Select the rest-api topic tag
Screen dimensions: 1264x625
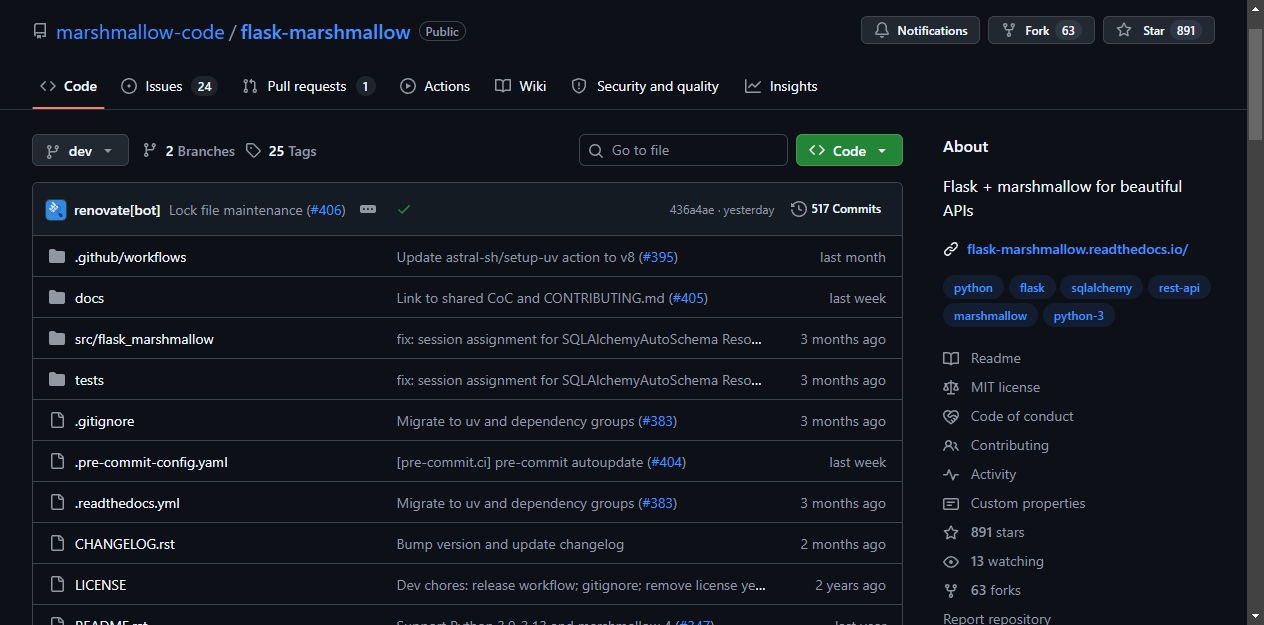pos(1179,288)
